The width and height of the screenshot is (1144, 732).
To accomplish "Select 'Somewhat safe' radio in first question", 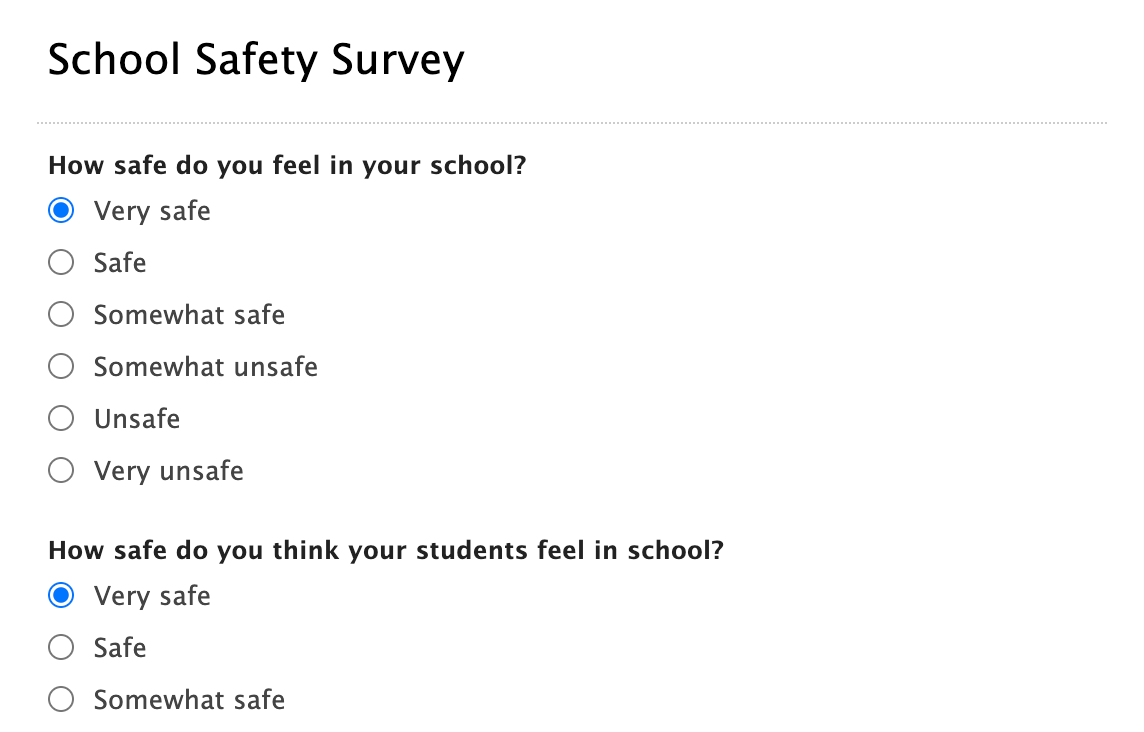I will 61,315.
